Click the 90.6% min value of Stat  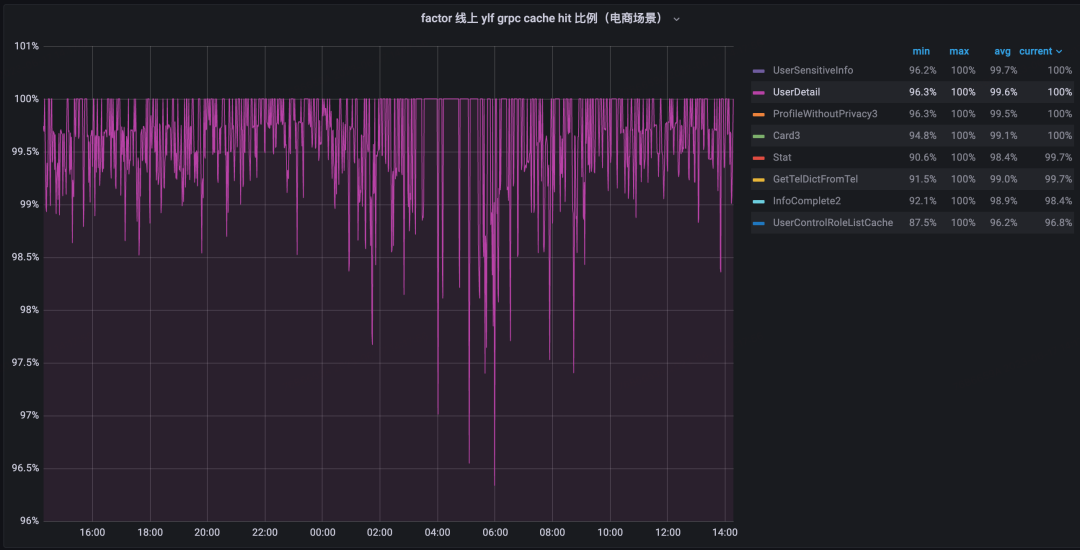(922, 157)
